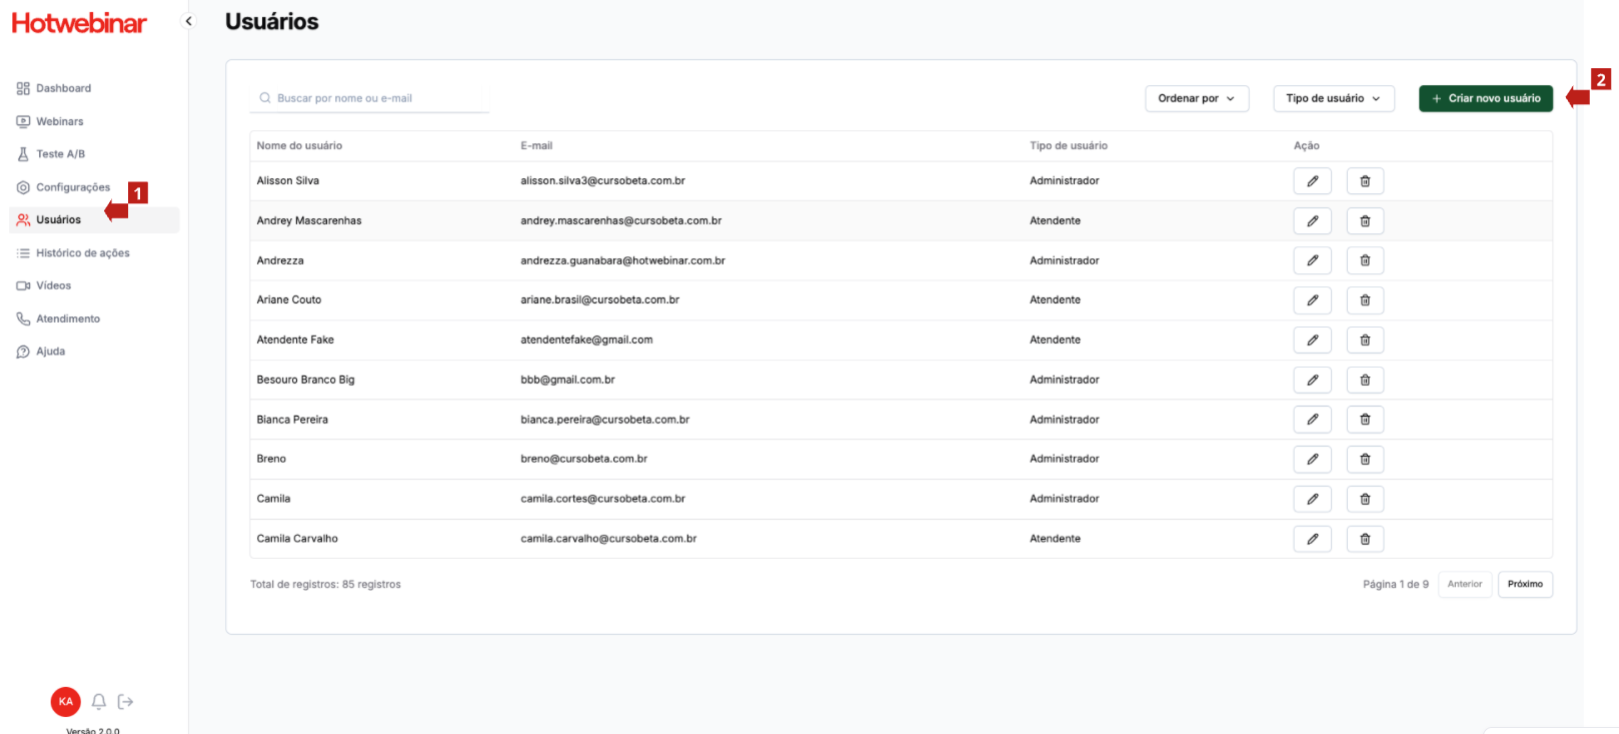Viewport: 1619px width, 734px height.
Task: Edit the Ariane Couto user row
Action: point(1312,300)
